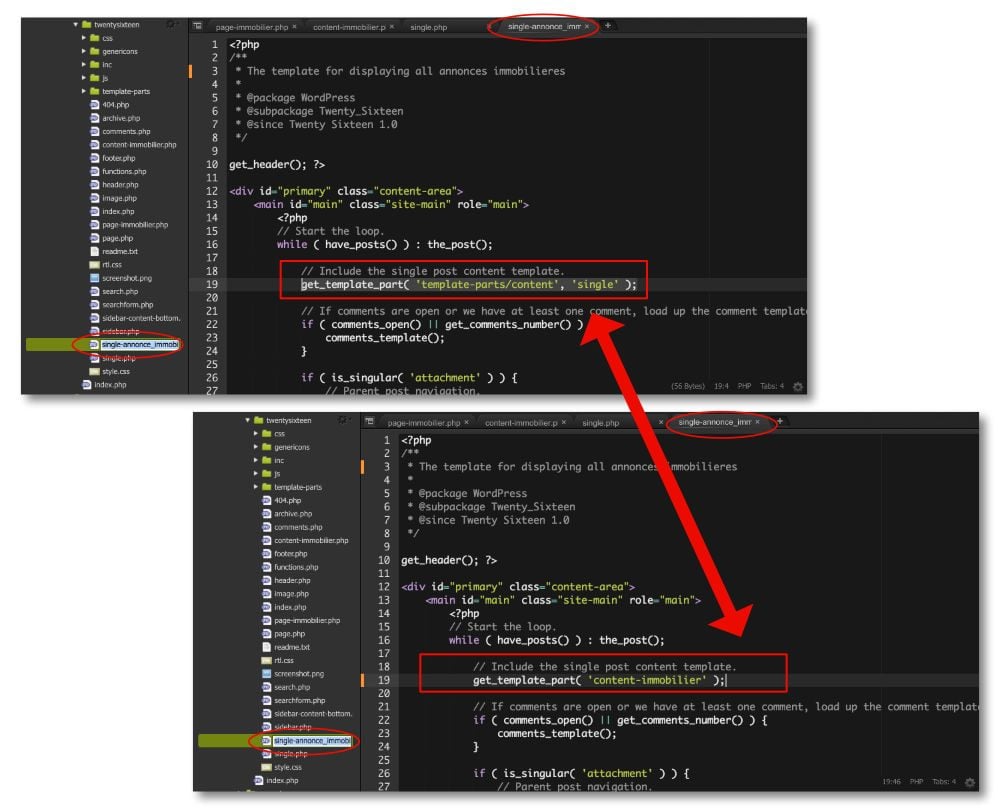Click the settings gear in lower editor's status bar
This screenshot has height=810, width=1000.
969,781
